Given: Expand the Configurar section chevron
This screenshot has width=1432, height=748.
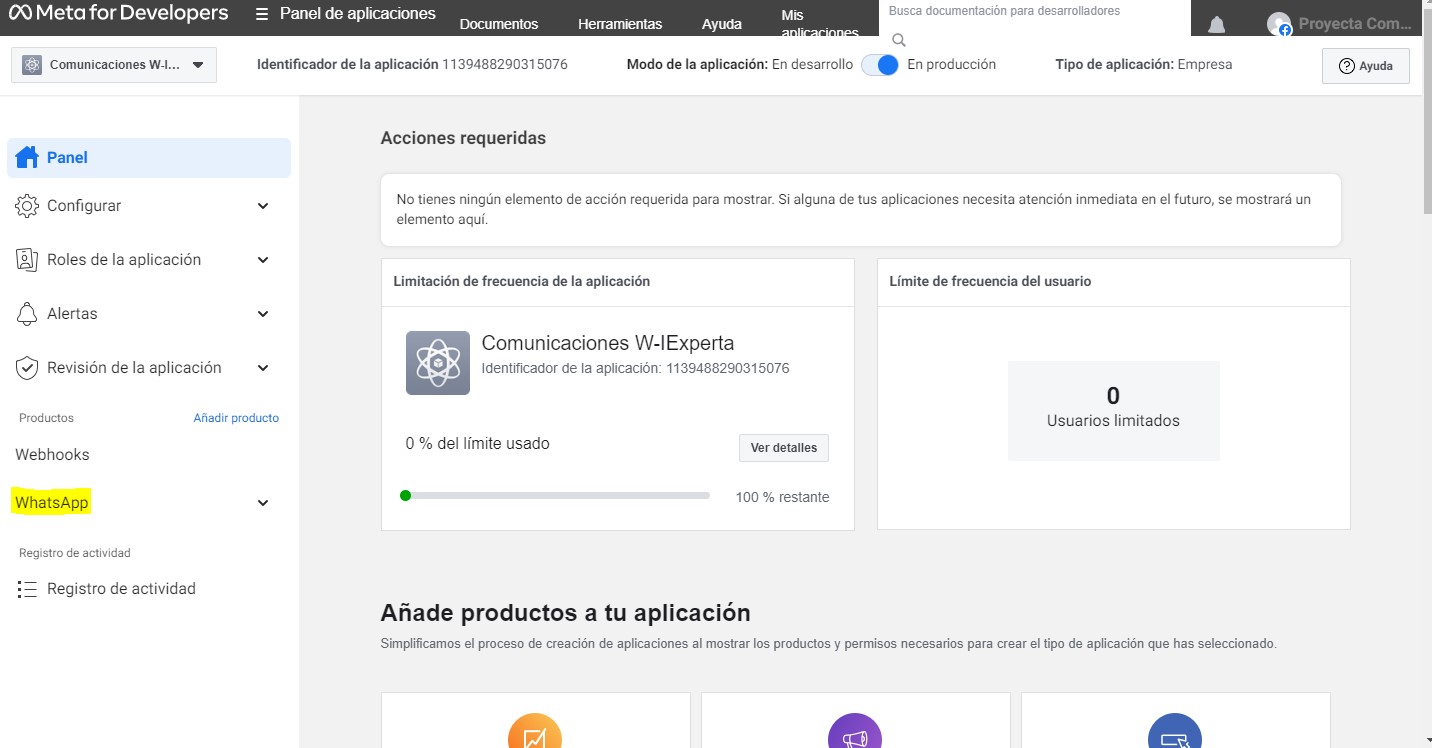Looking at the screenshot, I should click(x=263, y=206).
